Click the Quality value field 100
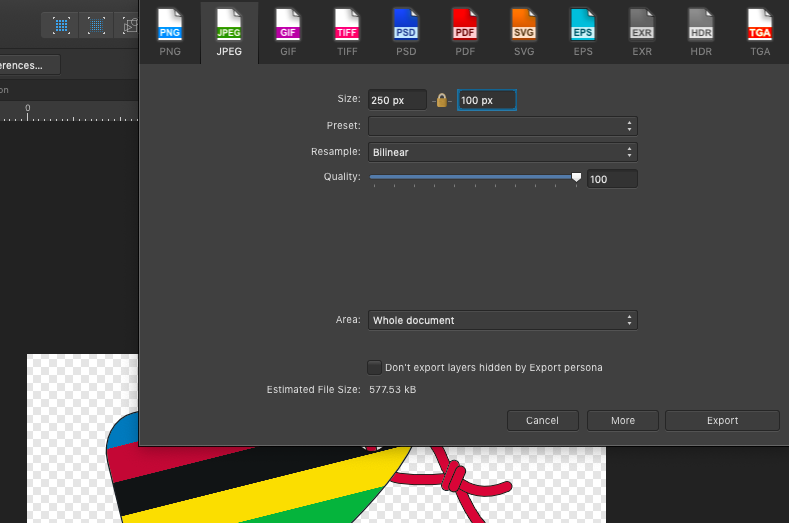This screenshot has height=523, width=789. tap(612, 179)
